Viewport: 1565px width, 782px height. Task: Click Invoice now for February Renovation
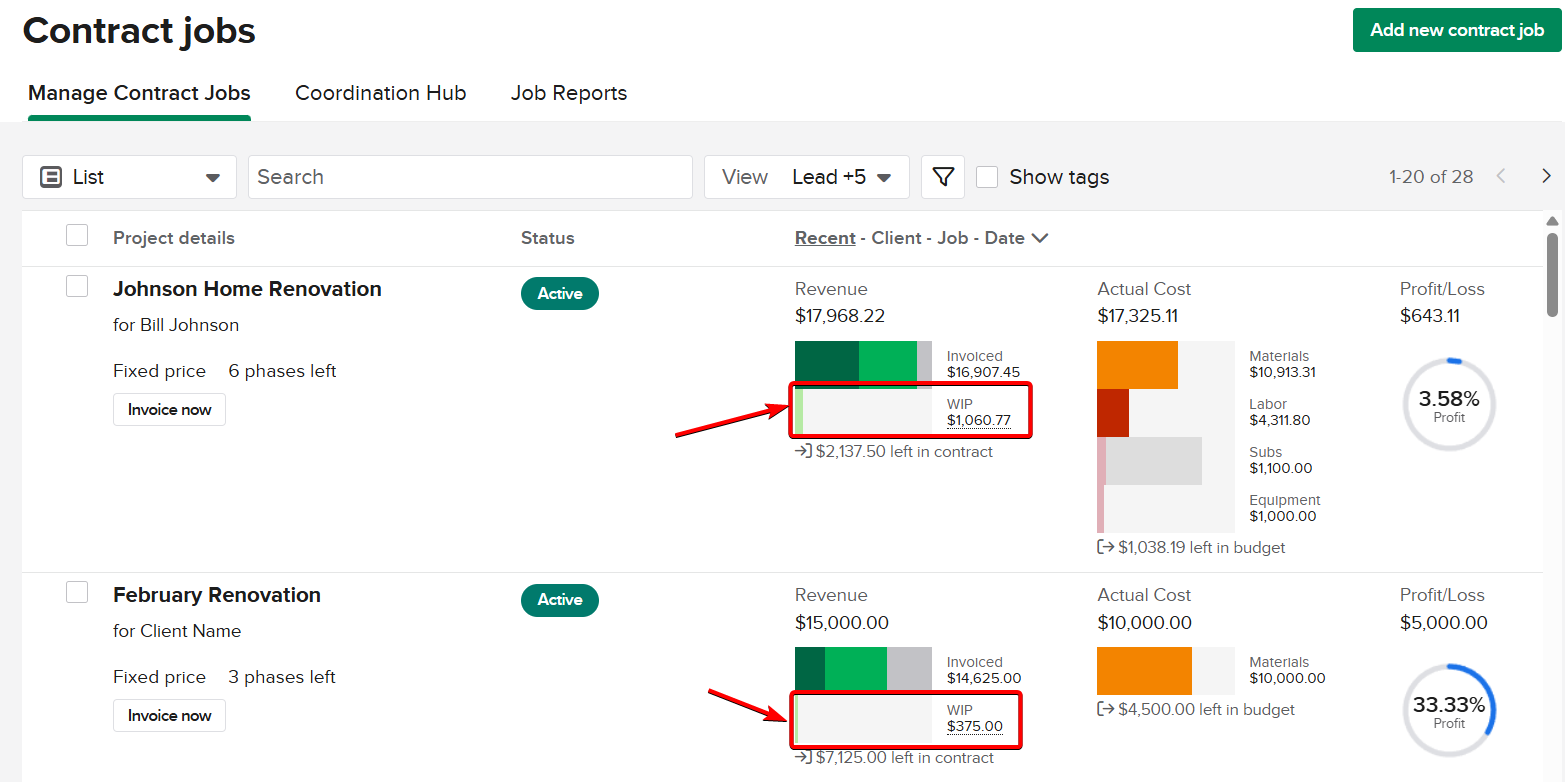tap(169, 716)
